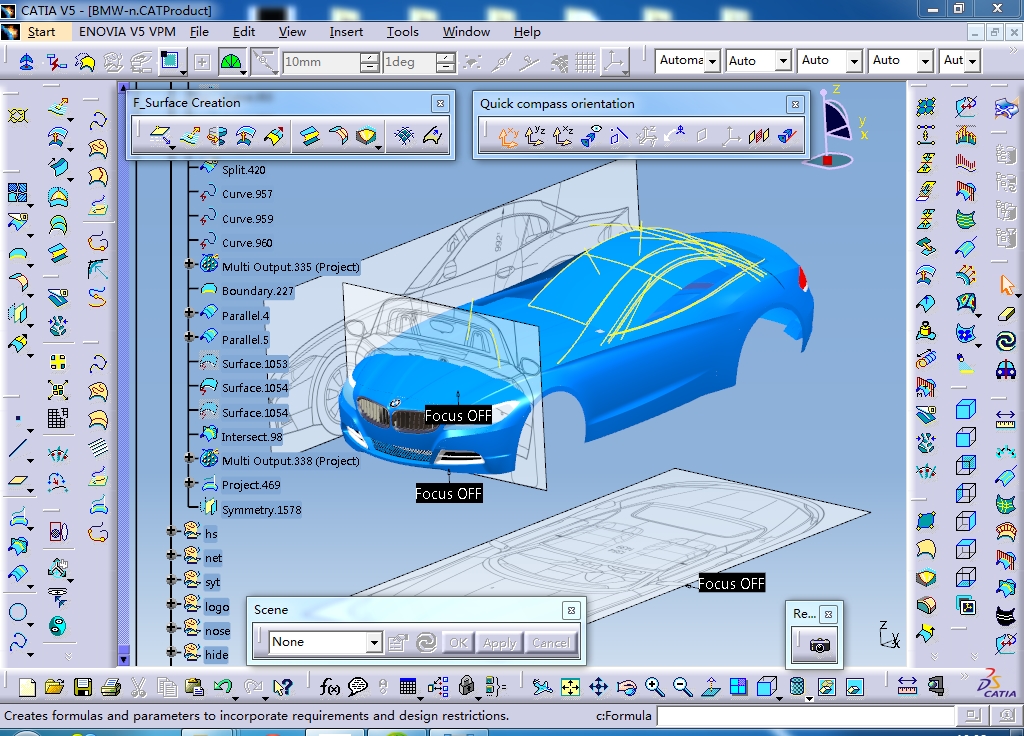Click the Measure Between ruler icon
The width and height of the screenshot is (1024, 736).
(x=907, y=686)
